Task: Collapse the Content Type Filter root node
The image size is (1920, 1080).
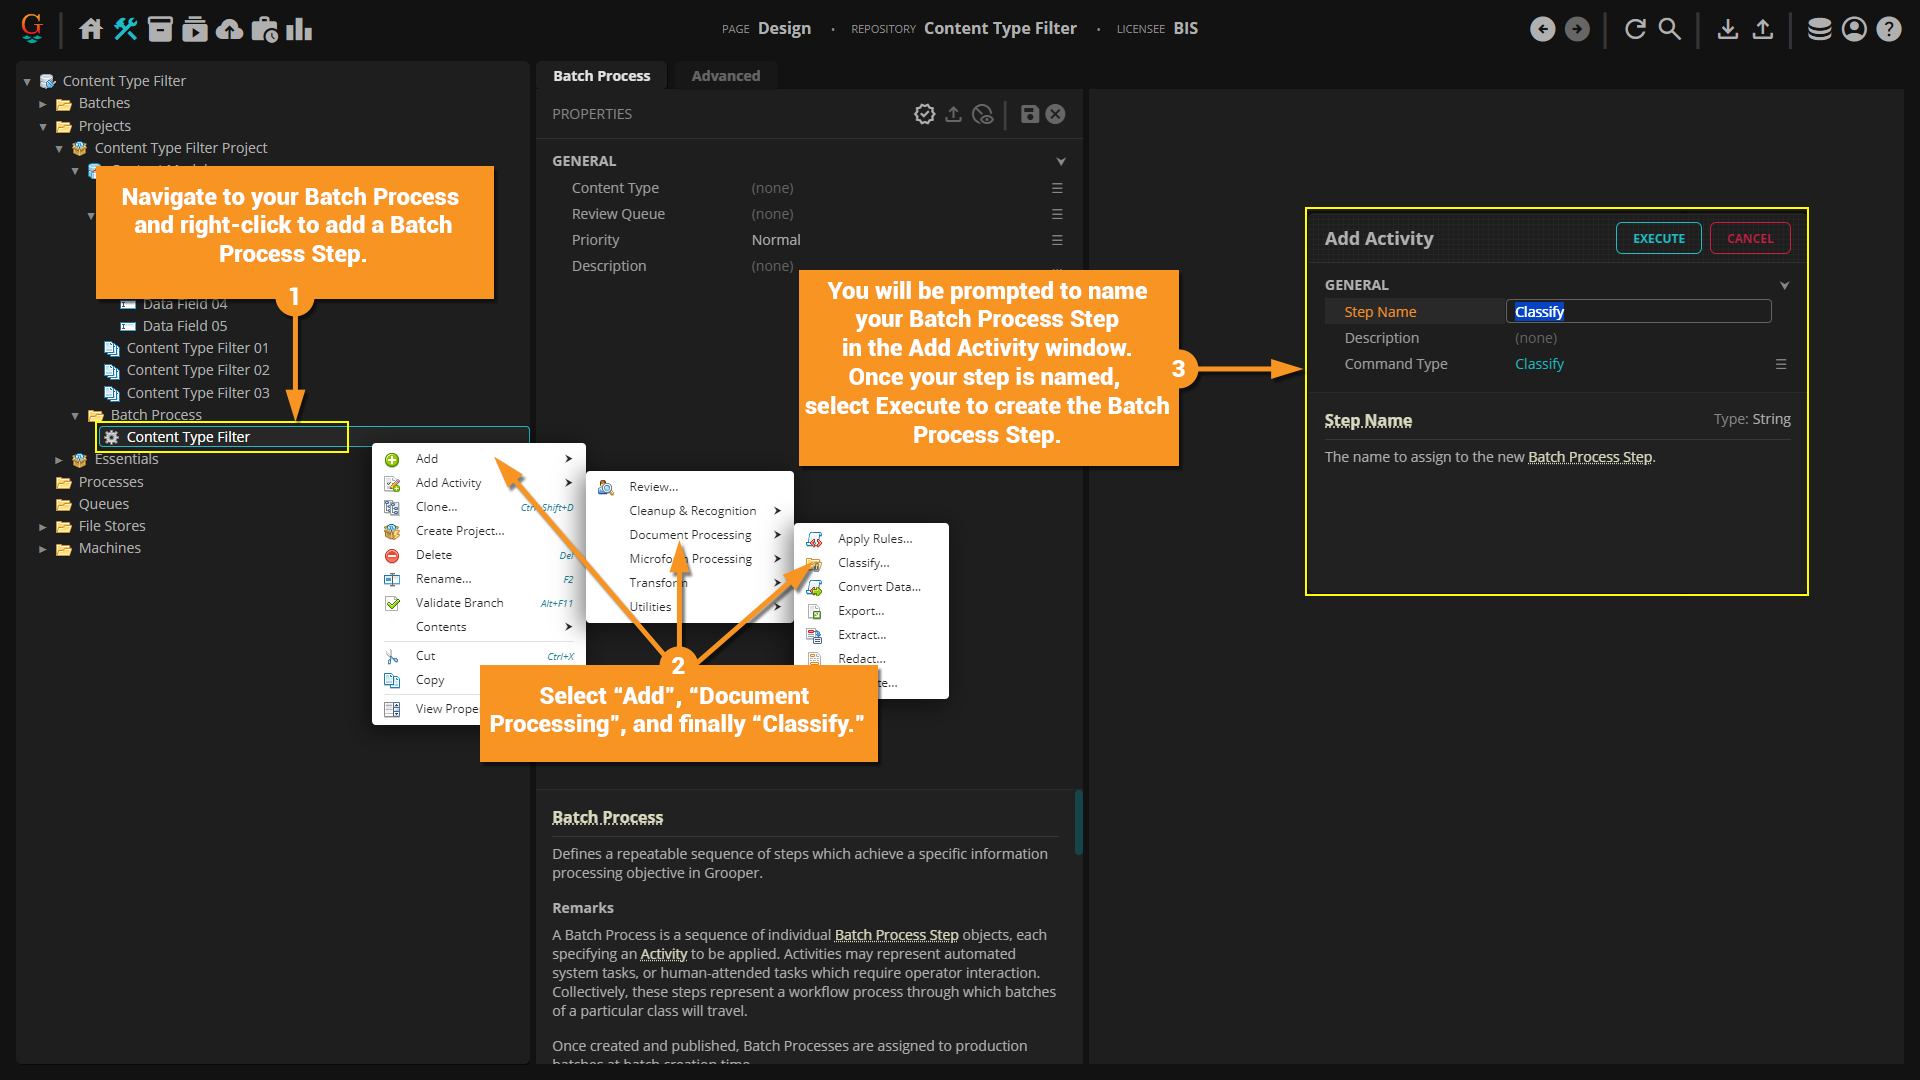Action: click(x=28, y=82)
